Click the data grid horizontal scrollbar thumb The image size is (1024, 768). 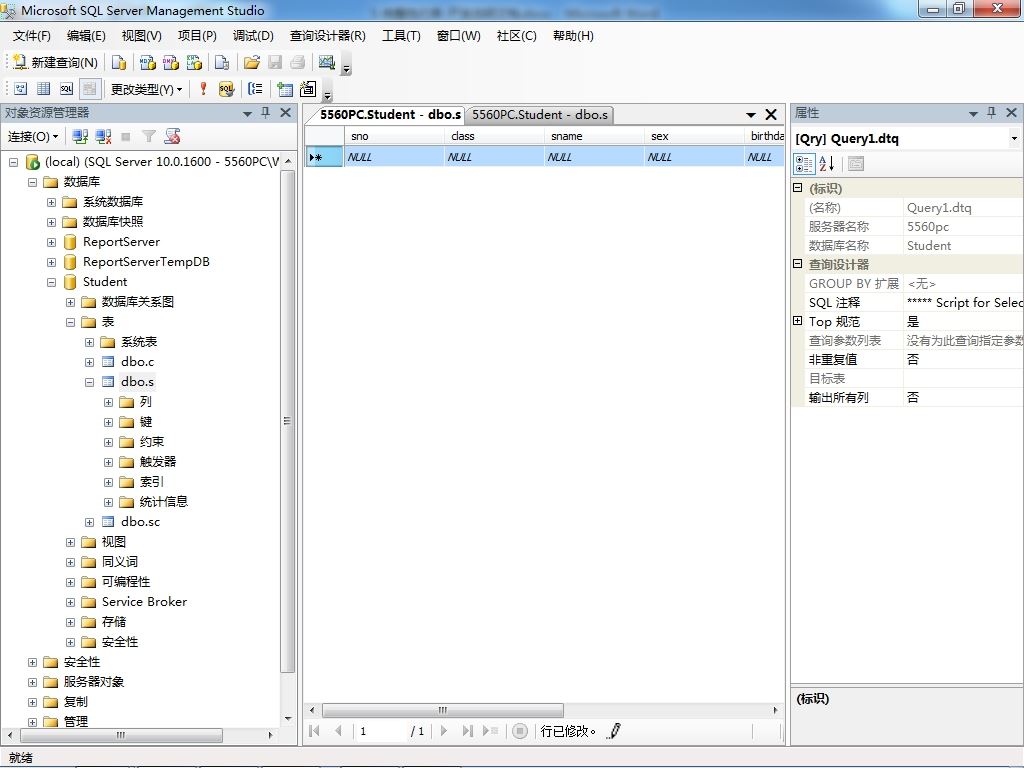pos(443,710)
